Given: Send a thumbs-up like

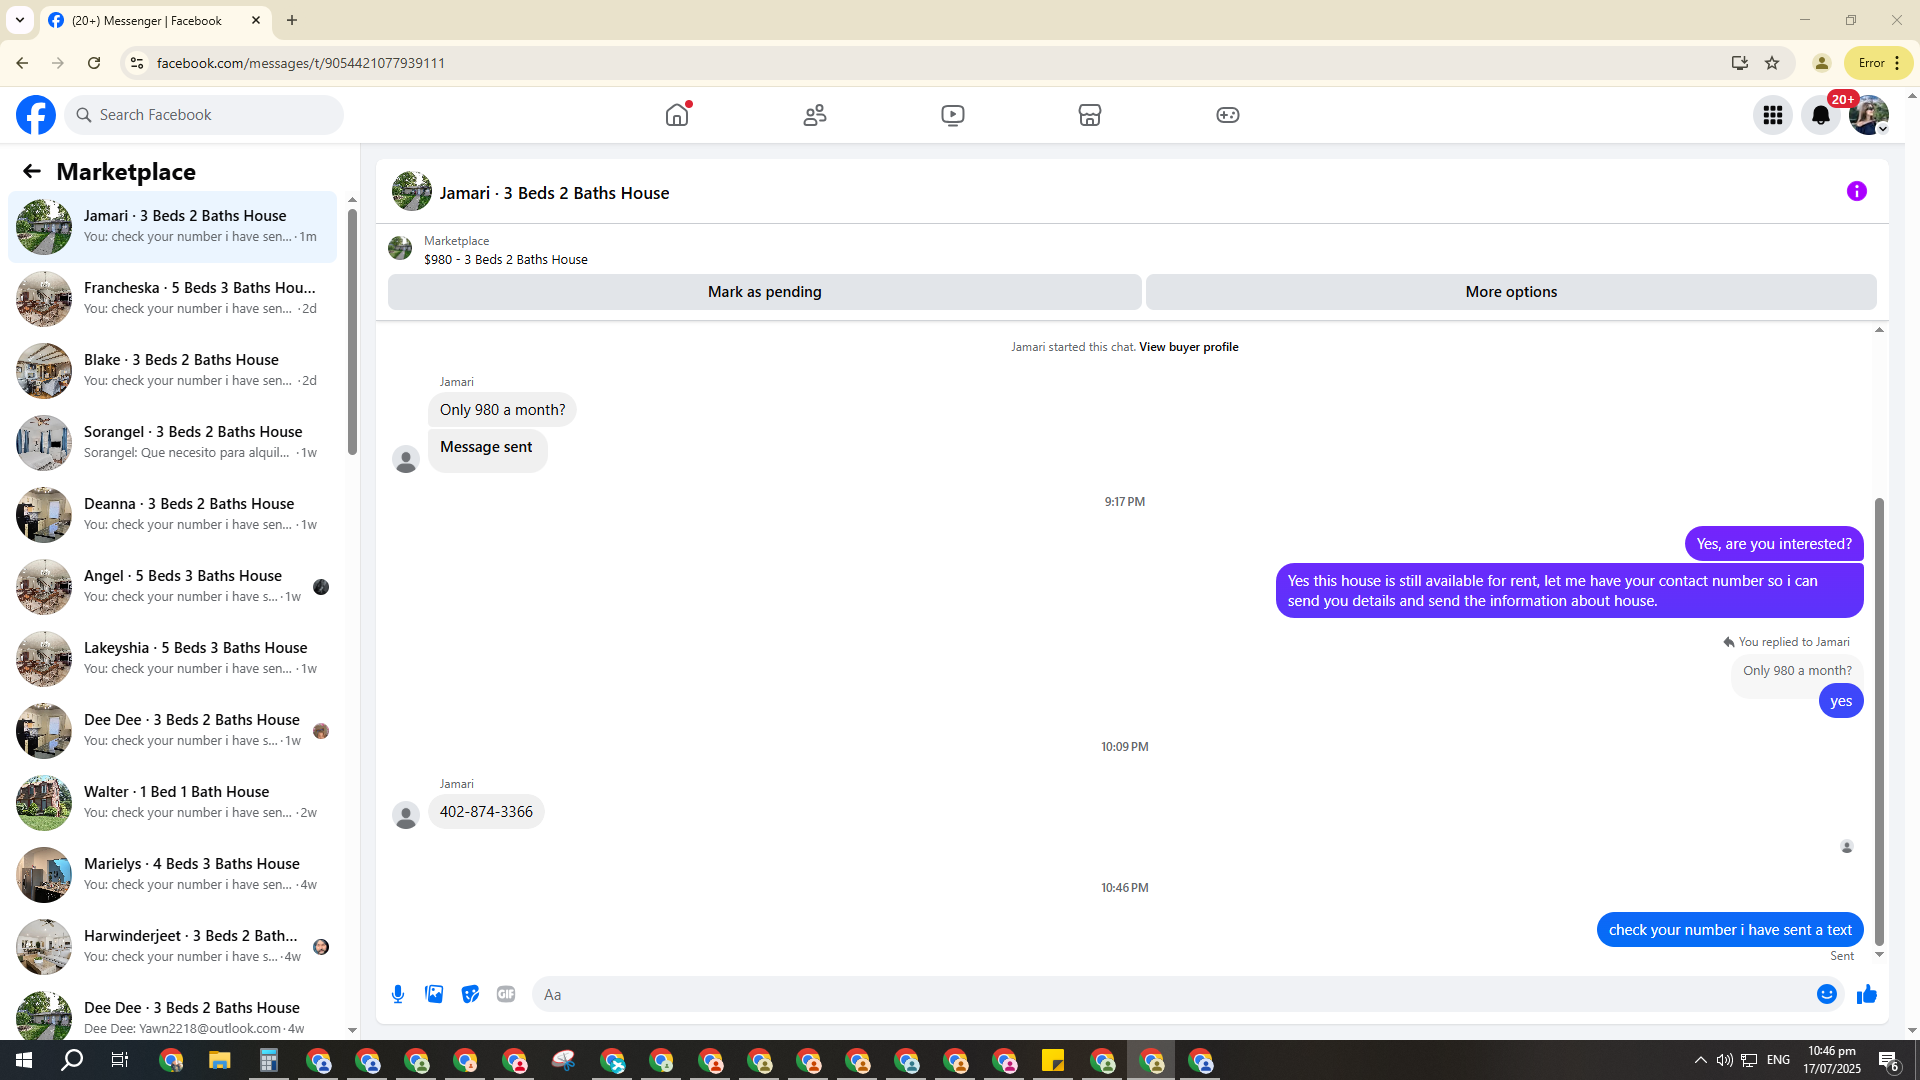Looking at the screenshot, I should point(1867,994).
